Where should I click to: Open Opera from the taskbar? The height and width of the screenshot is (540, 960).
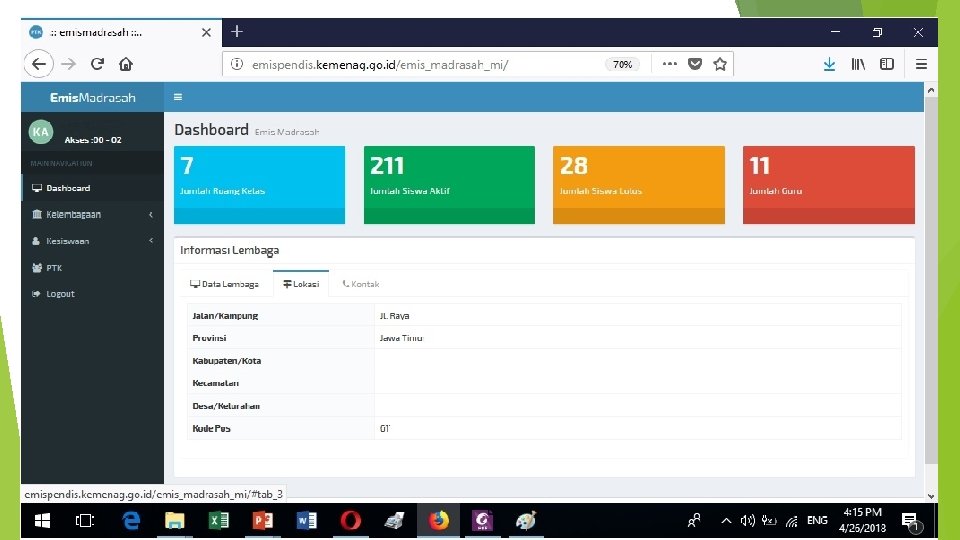pyautogui.click(x=351, y=521)
